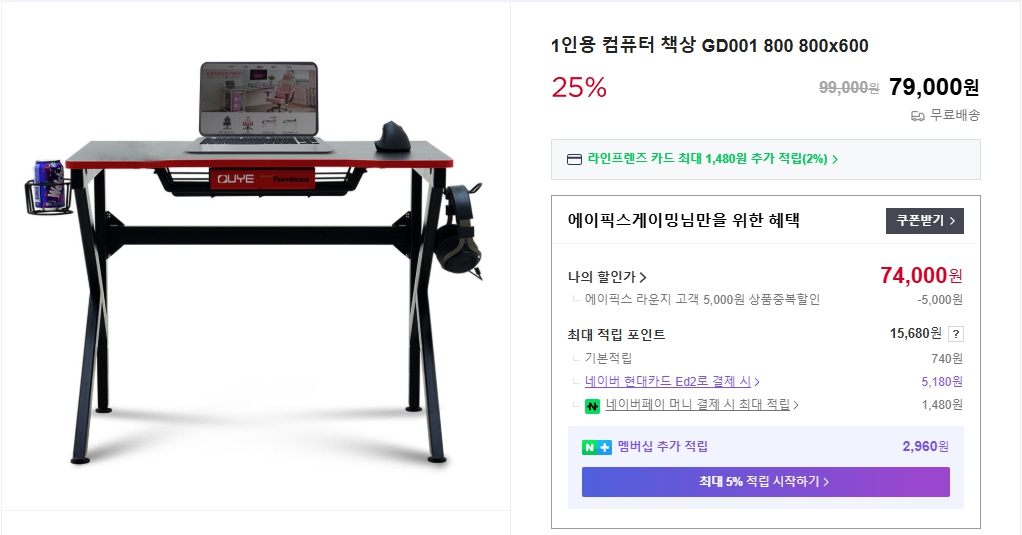This screenshot has height=535, width=1022.
Task: Click the product title 1인용 컴퓨터 책상 GD001
Action: click(x=710, y=46)
